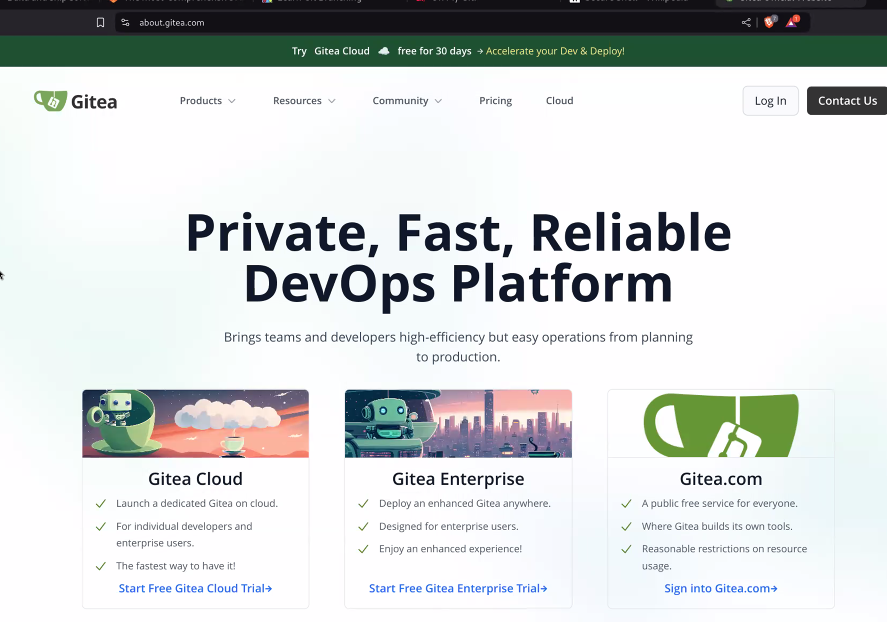
Task: Click the Log In button
Action: (770, 101)
